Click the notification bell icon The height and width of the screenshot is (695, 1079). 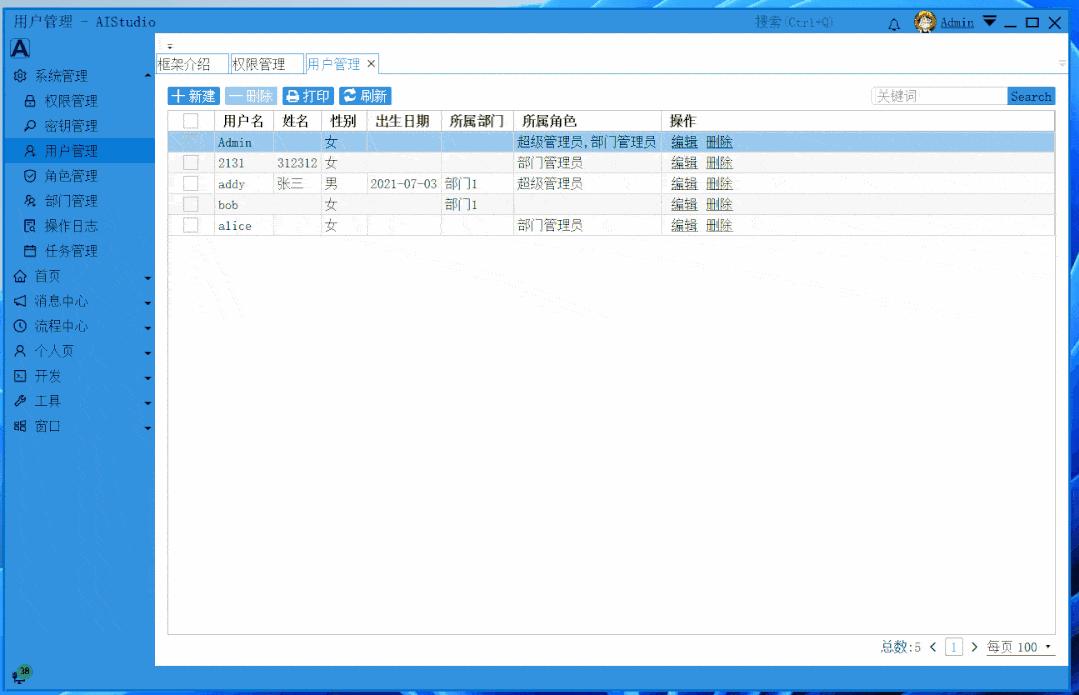(x=895, y=21)
